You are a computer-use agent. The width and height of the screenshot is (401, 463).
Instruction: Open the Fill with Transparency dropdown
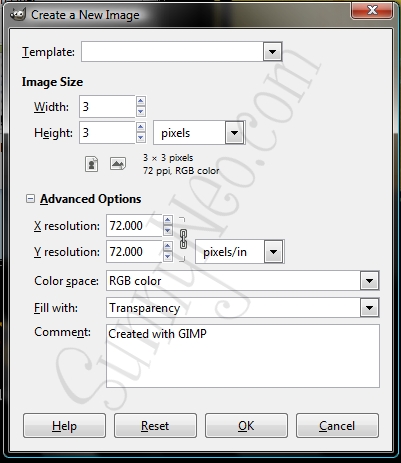click(369, 308)
